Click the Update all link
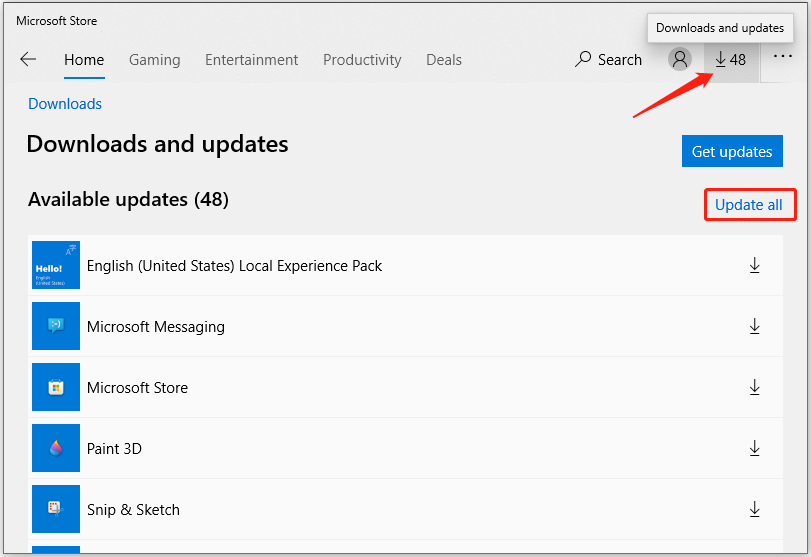Viewport: 811px width, 557px height. (x=749, y=205)
